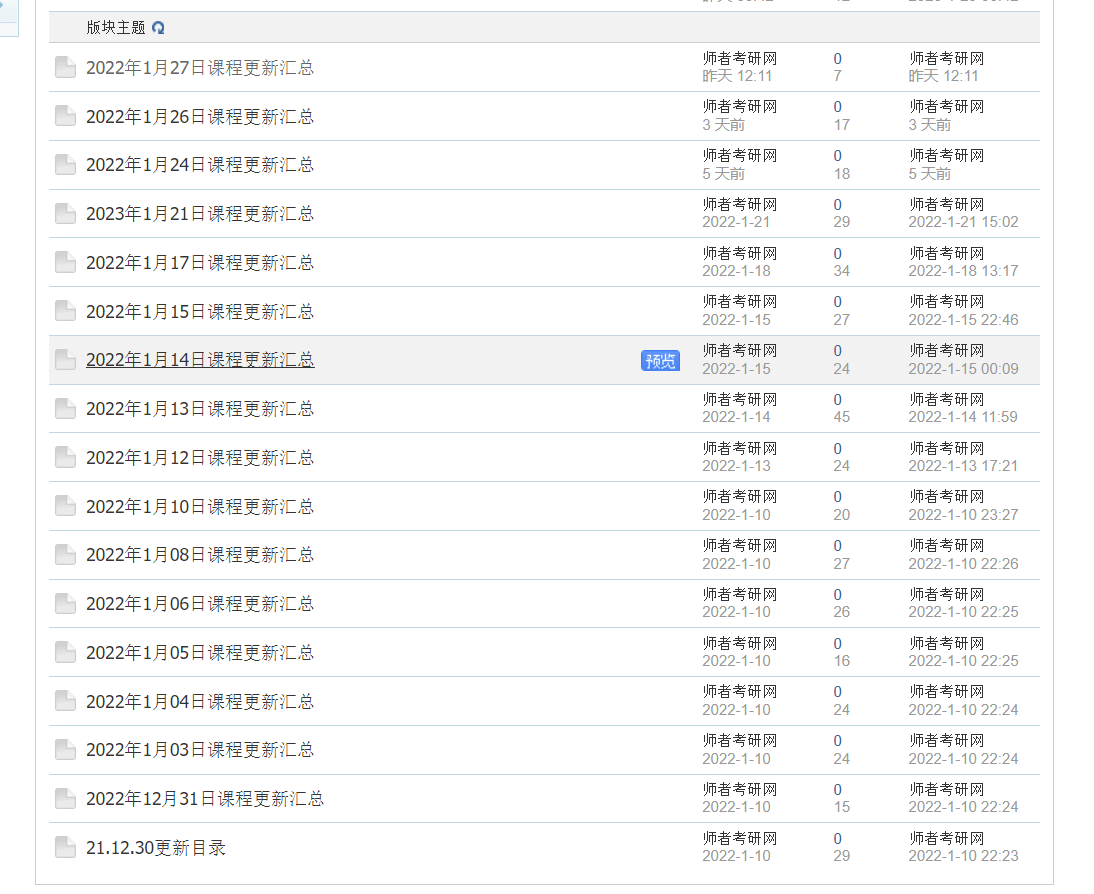Screen dimensions: 1094x894
Task: Click last-post time 2022-1-15 22:46
Action: pyautogui.click(x=962, y=319)
